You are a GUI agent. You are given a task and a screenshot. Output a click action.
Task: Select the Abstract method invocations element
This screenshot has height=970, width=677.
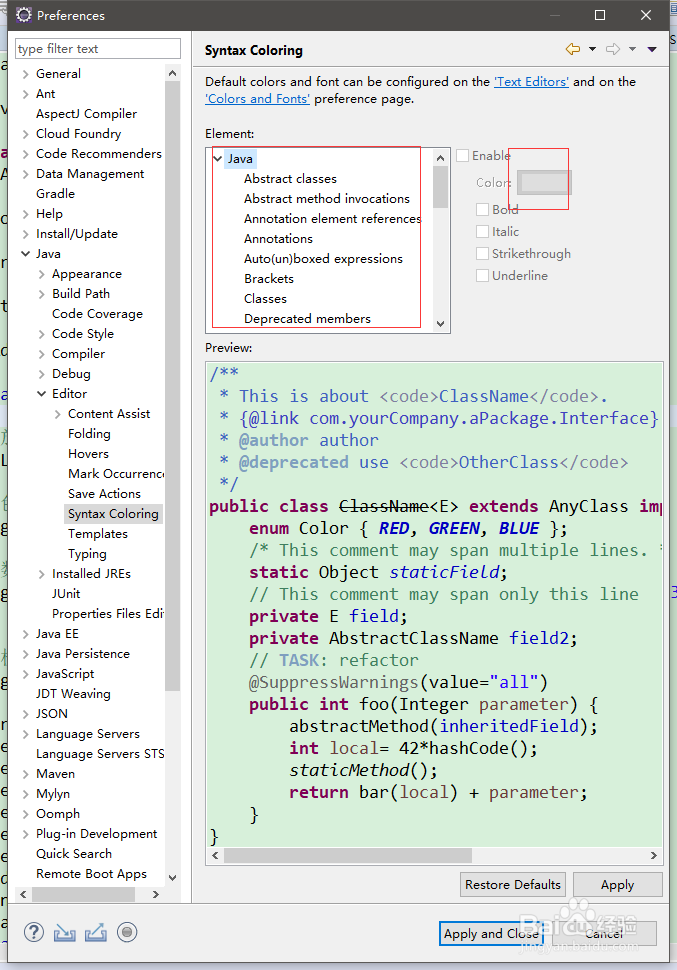327,199
